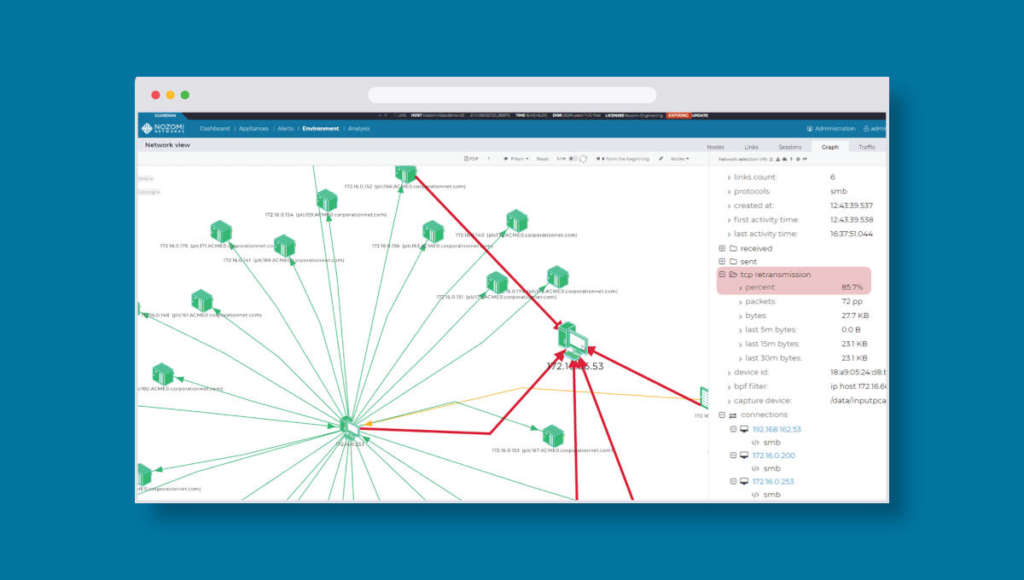Select the highlighted 172.16.0.53 computer node

[x=573, y=341]
